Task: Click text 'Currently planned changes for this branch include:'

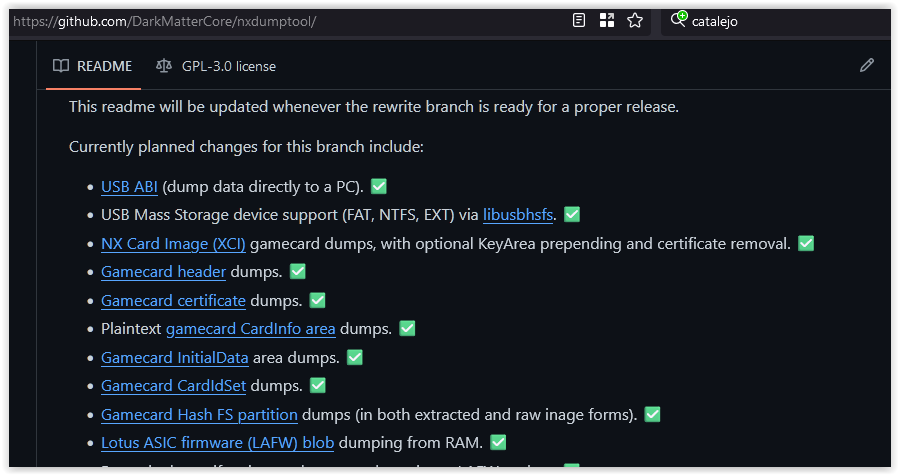Action: (247, 147)
